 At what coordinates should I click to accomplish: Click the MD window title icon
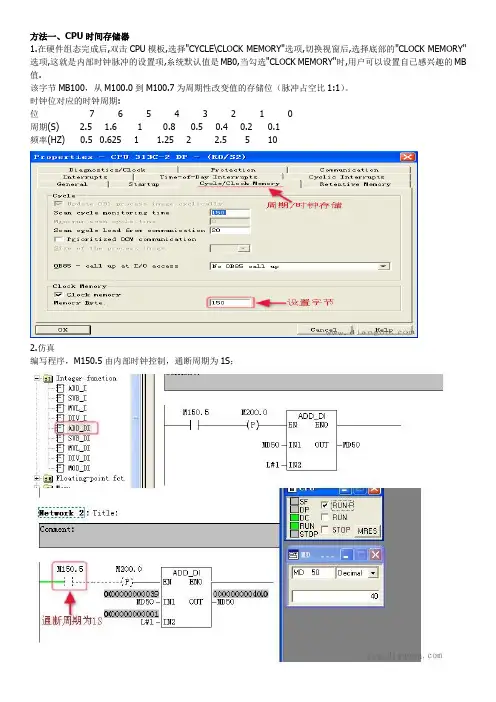pos(294,555)
